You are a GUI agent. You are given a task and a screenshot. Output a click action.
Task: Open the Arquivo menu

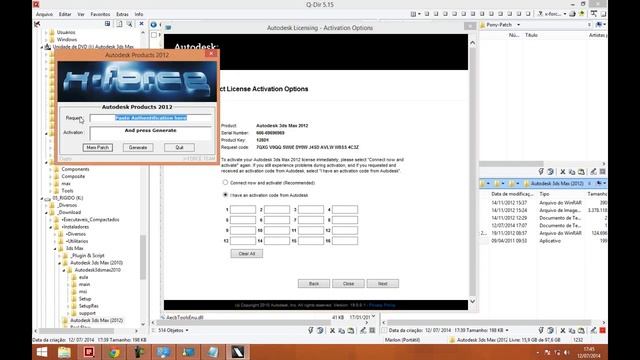pyautogui.click(x=44, y=14)
